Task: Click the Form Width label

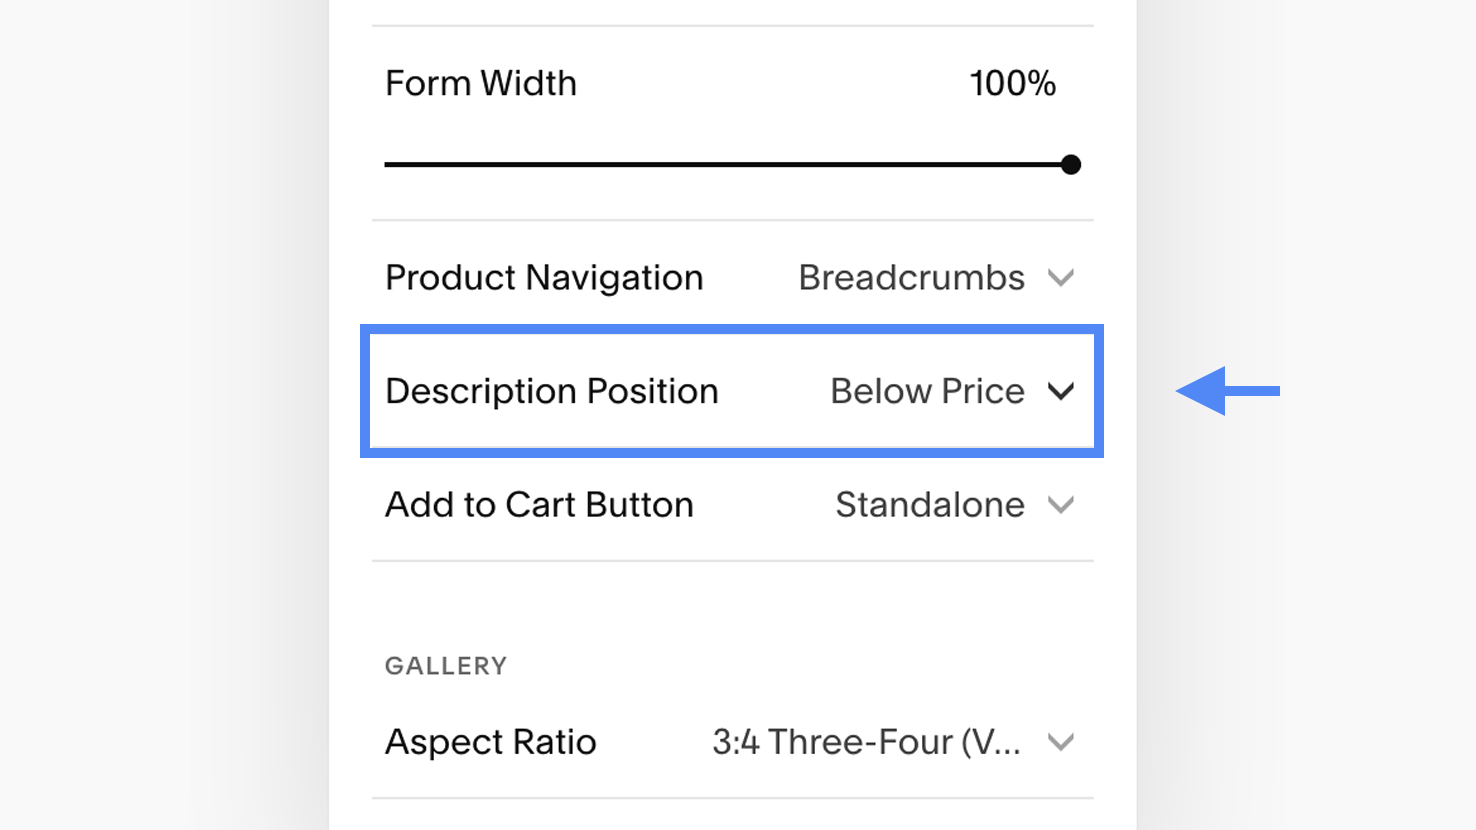Action: 481,84
